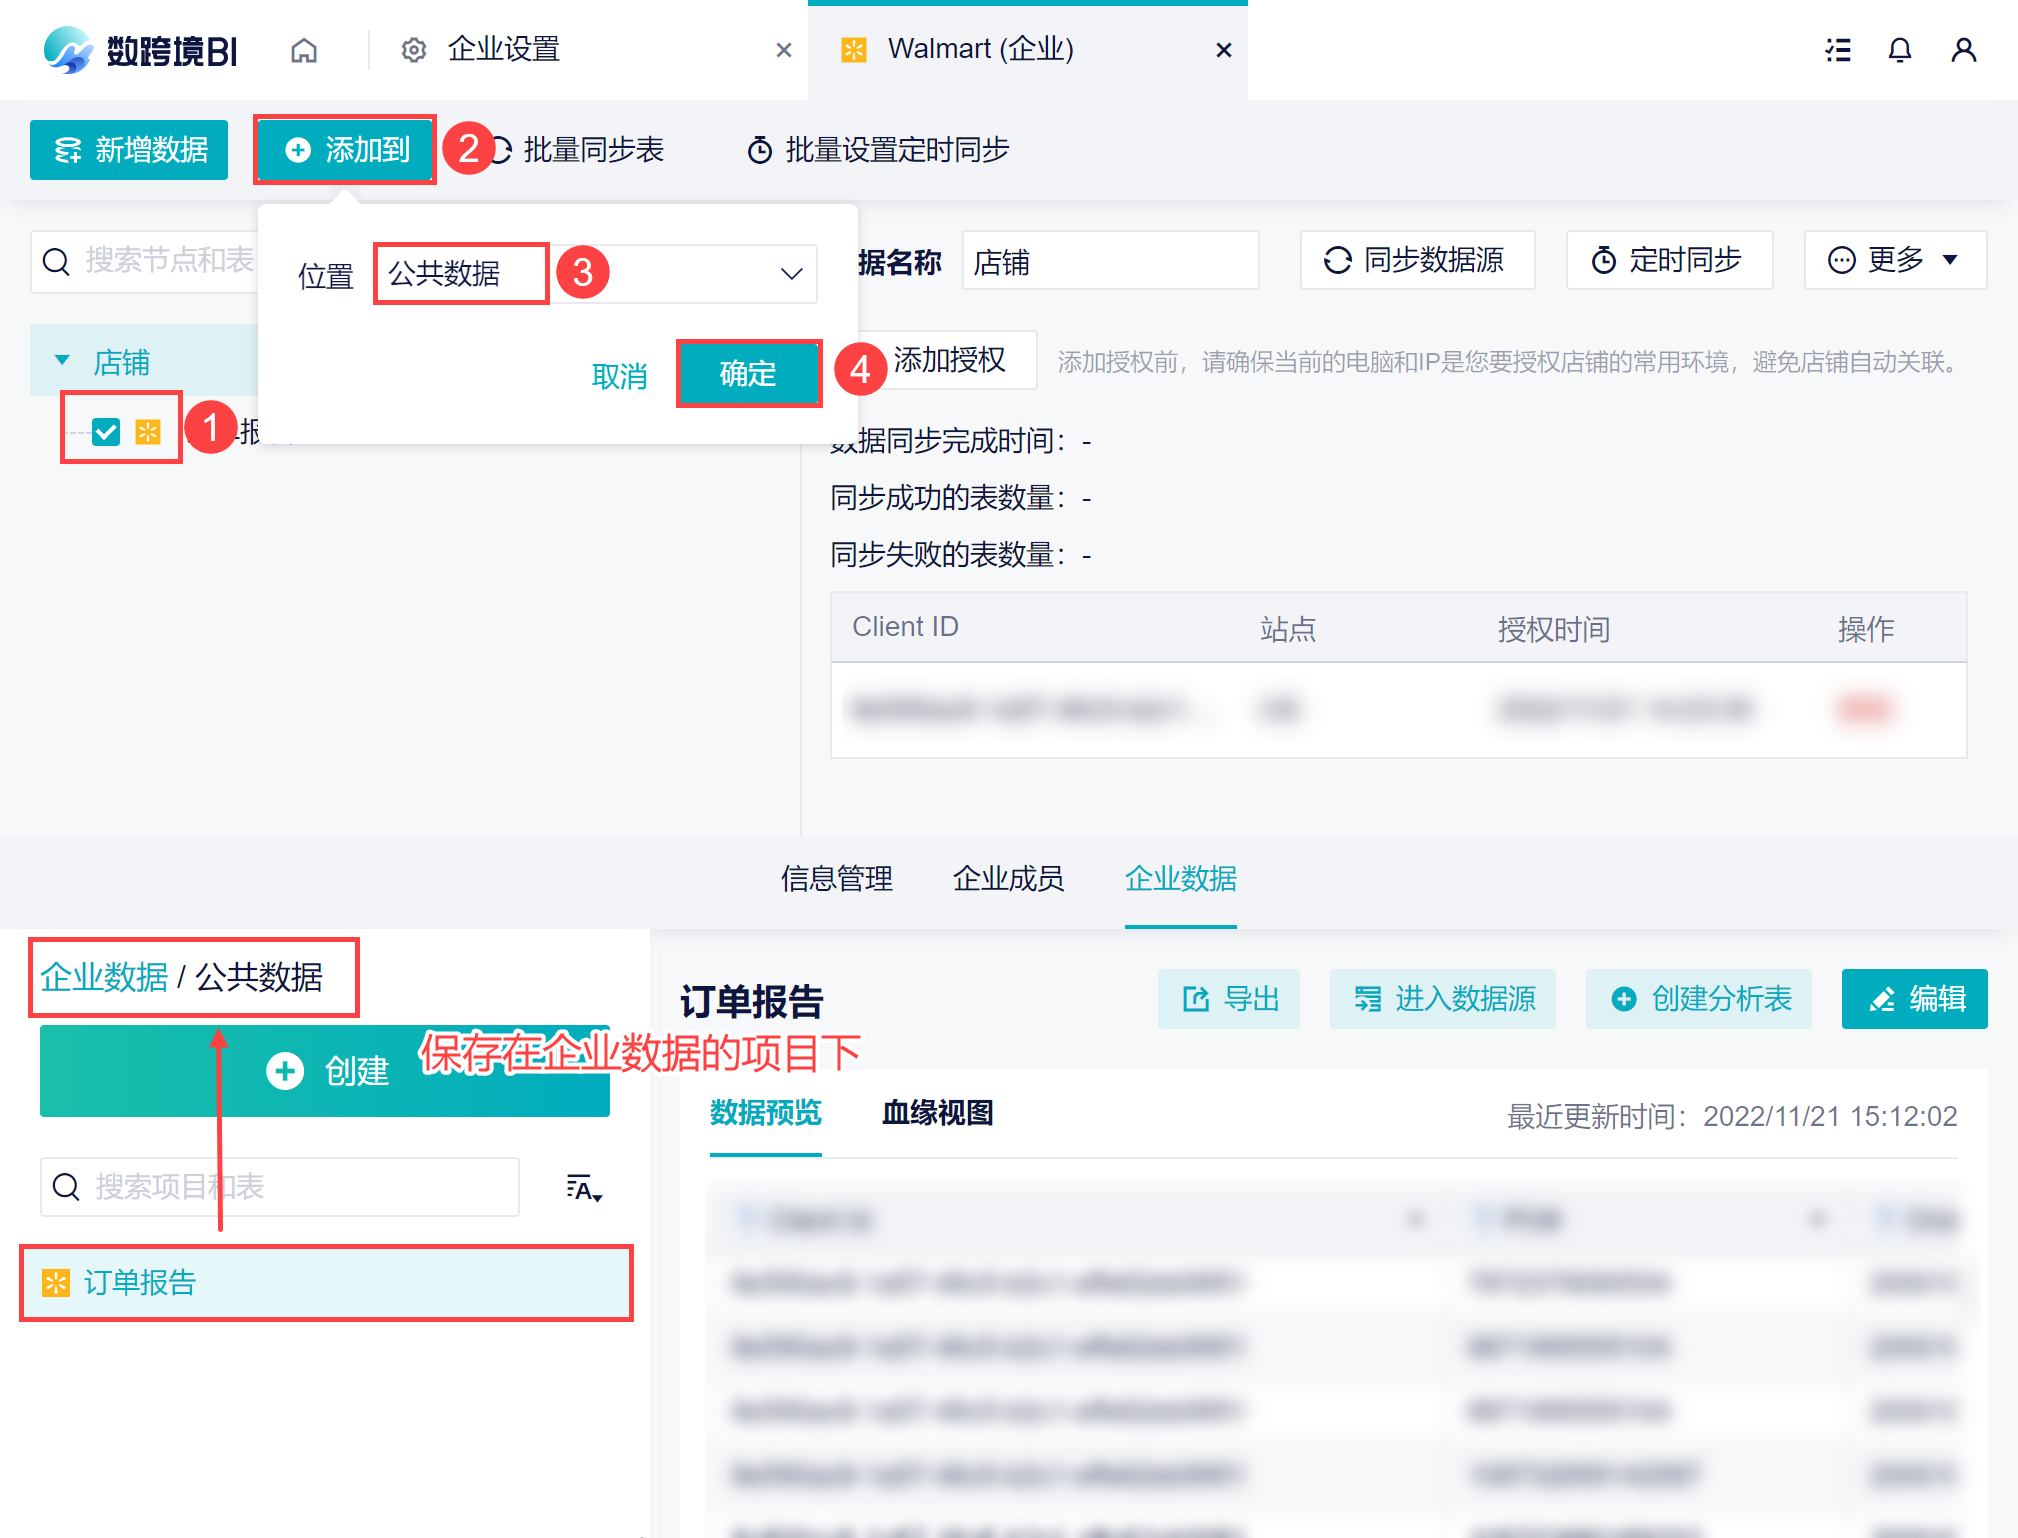Click the sort order icon beside project search
Image resolution: width=2018 pixels, height=1538 pixels.
583,1188
